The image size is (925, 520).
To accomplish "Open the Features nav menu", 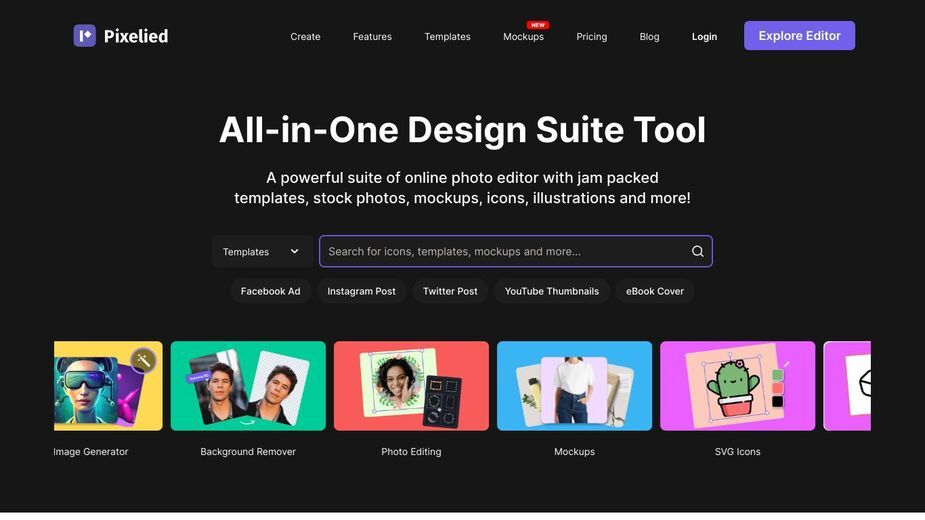I will 372,37.
